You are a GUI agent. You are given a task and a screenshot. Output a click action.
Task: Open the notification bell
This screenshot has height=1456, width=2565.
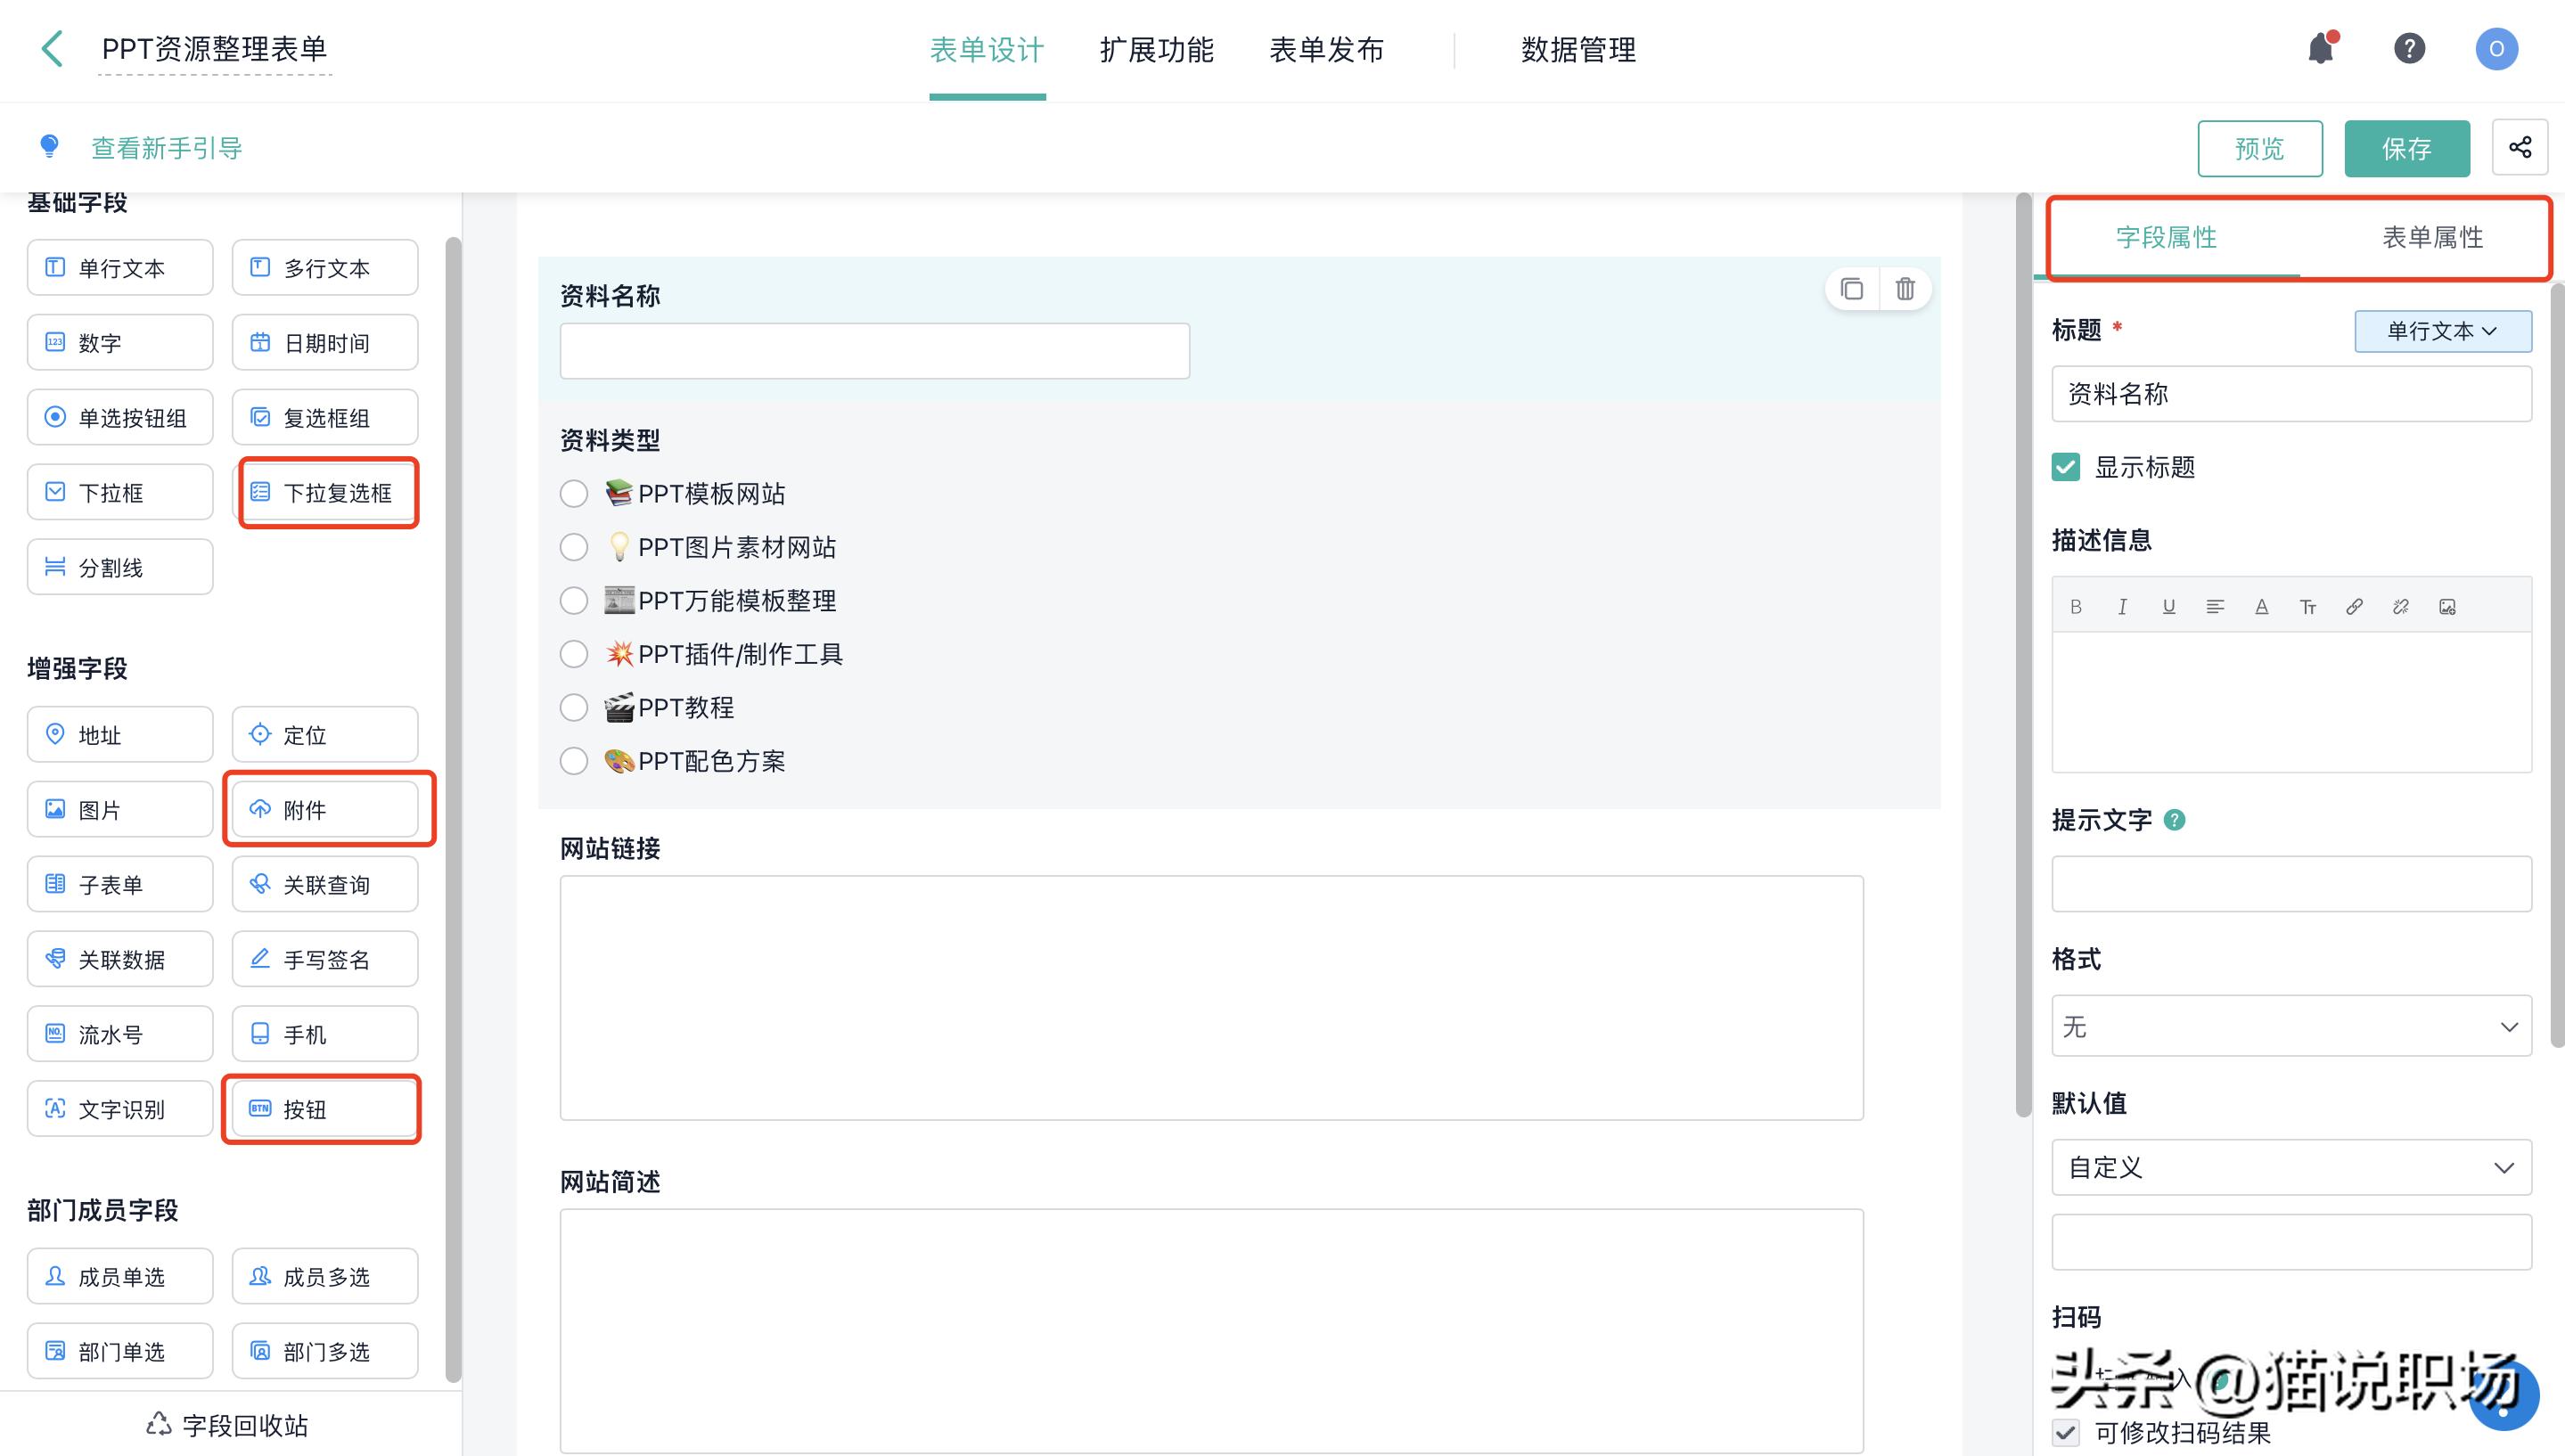(x=2320, y=48)
